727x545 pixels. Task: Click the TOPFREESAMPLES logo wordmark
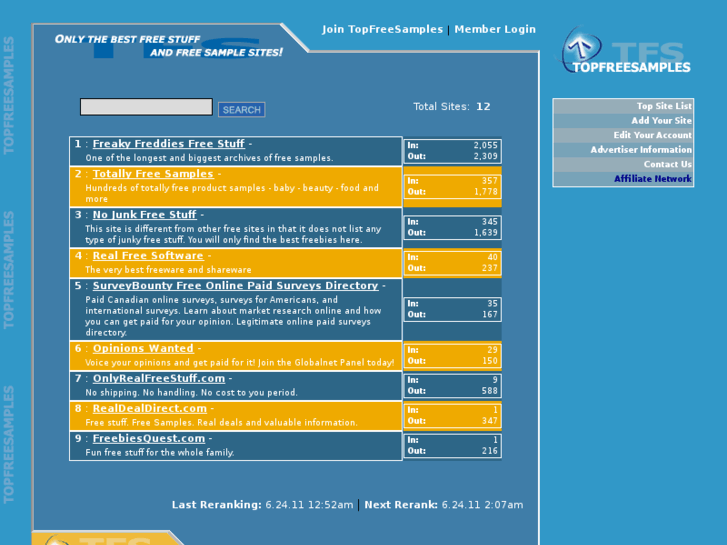(x=631, y=68)
